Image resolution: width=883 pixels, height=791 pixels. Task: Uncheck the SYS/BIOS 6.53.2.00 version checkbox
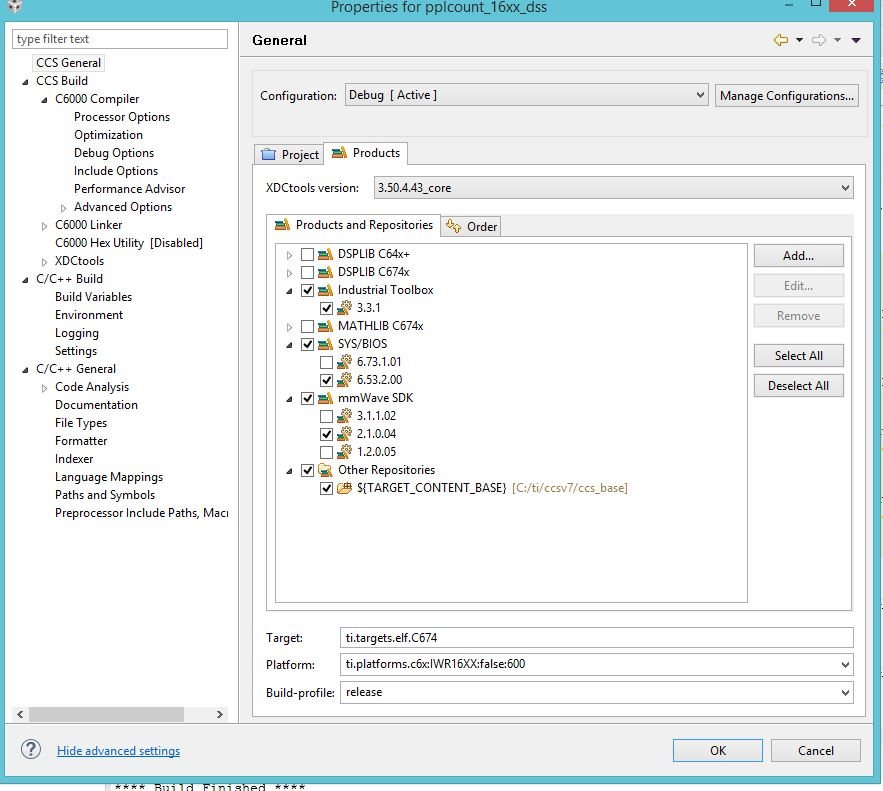[x=326, y=380]
